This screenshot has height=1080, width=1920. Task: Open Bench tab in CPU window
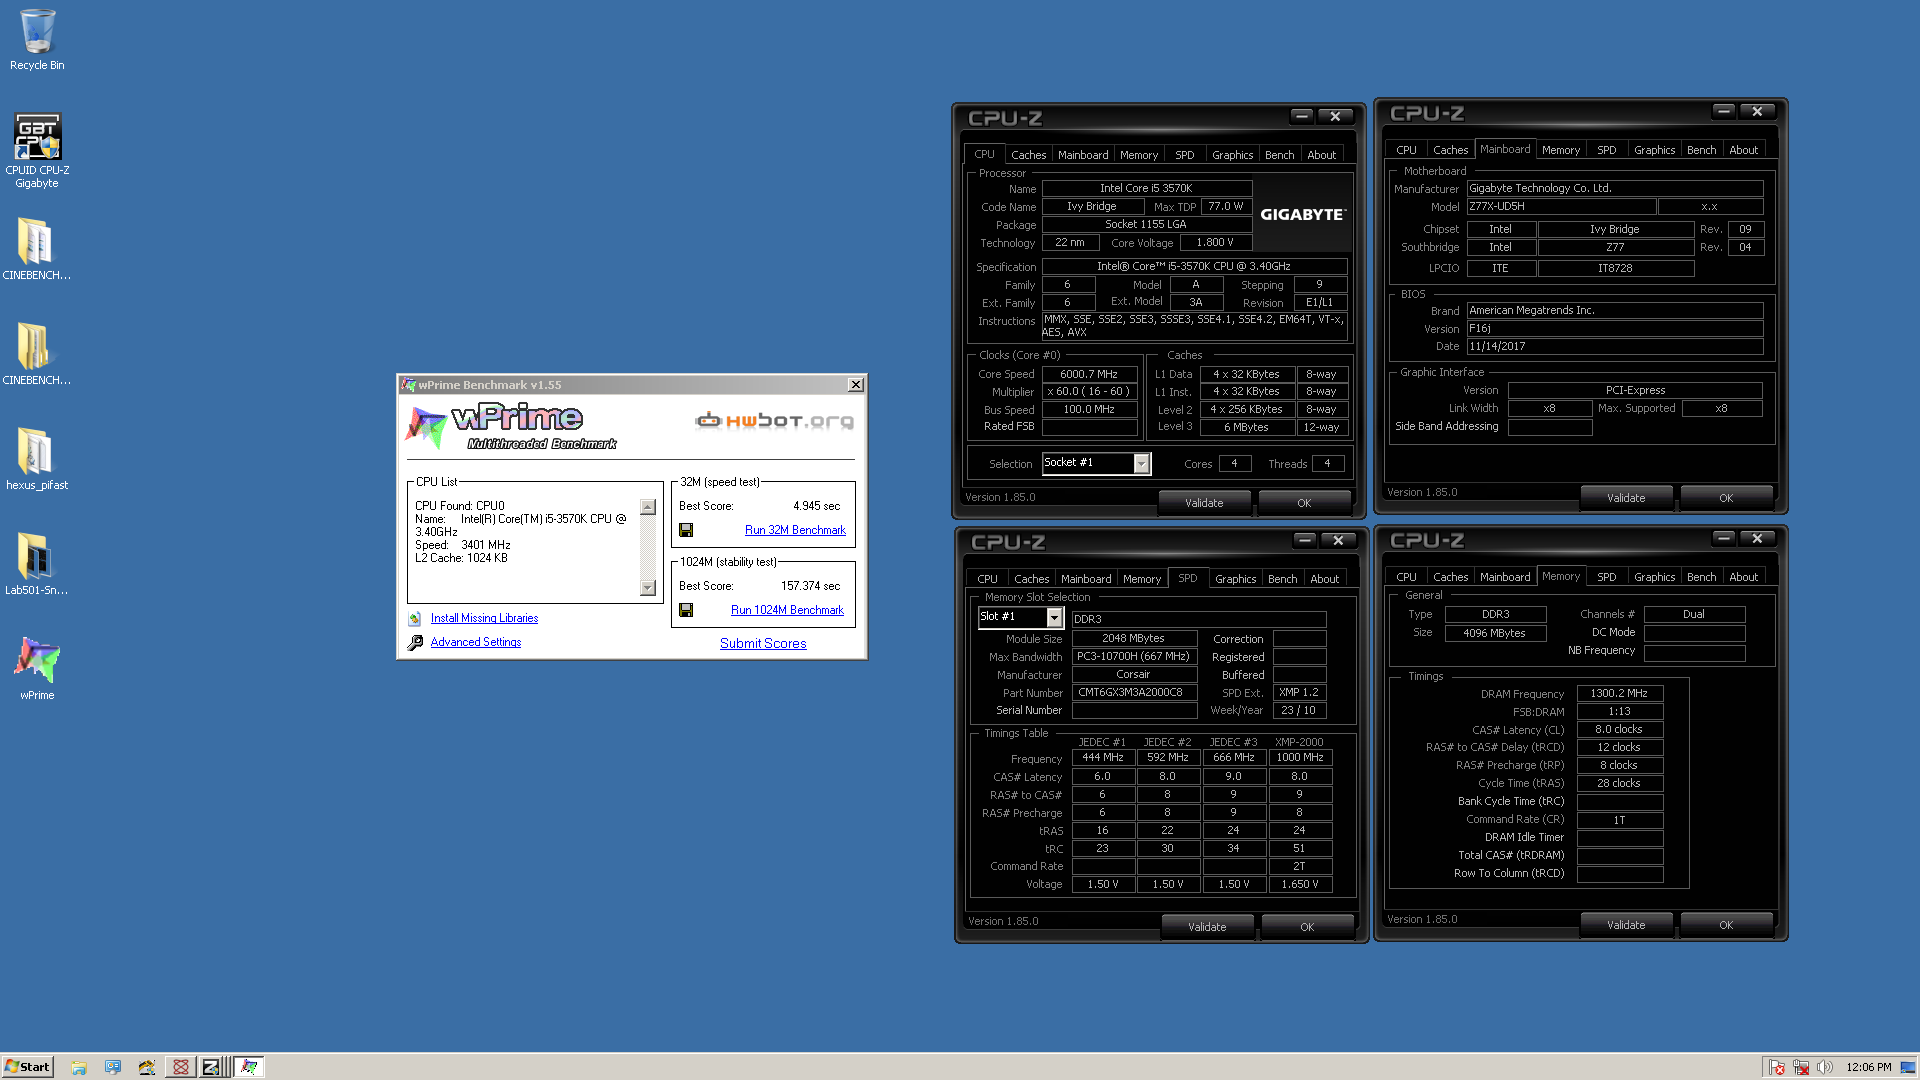1279,155
